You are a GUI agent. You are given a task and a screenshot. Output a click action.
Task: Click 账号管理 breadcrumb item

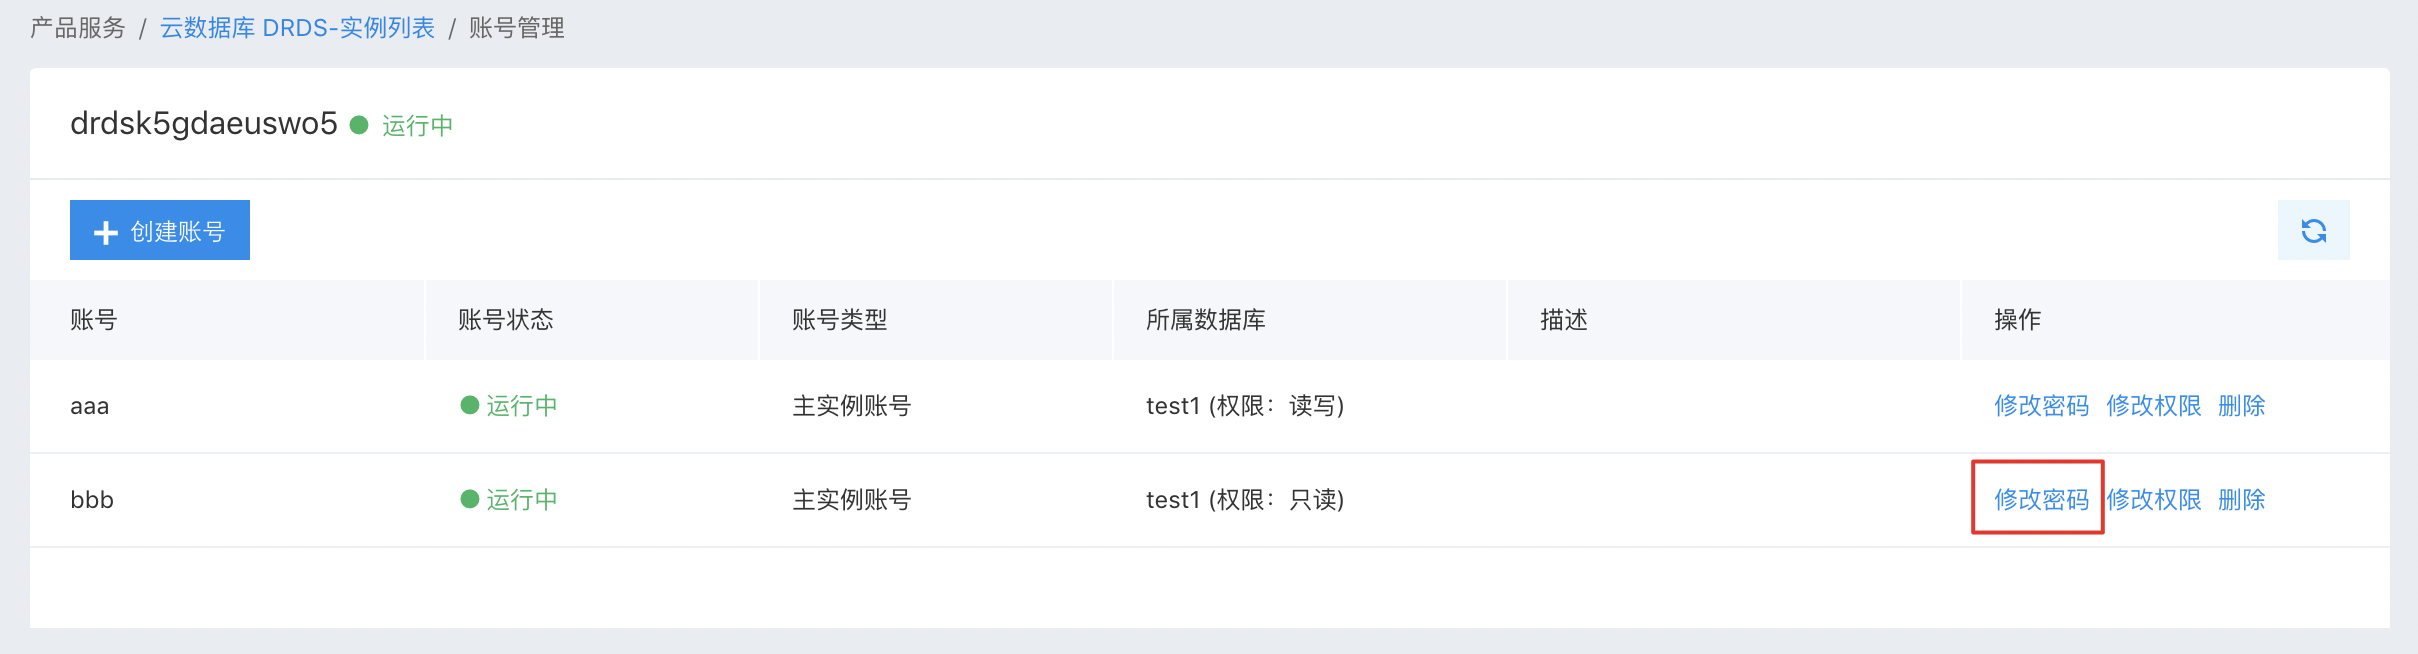[517, 28]
